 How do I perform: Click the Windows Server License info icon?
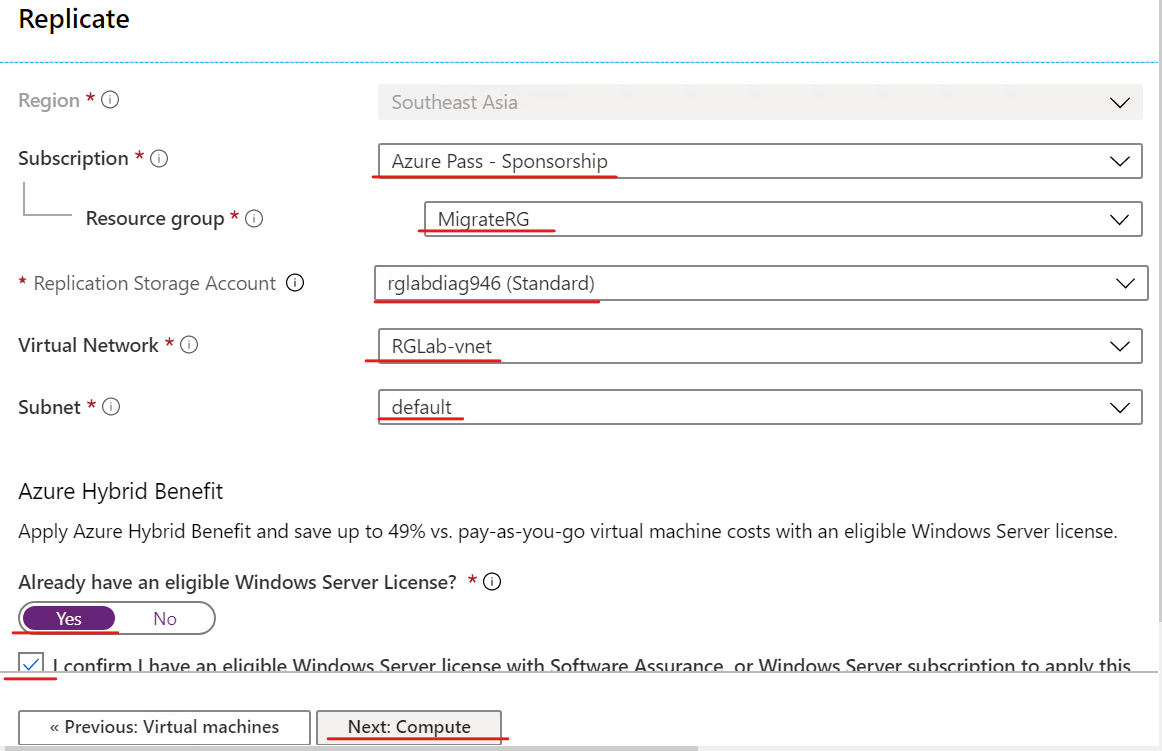click(x=492, y=582)
